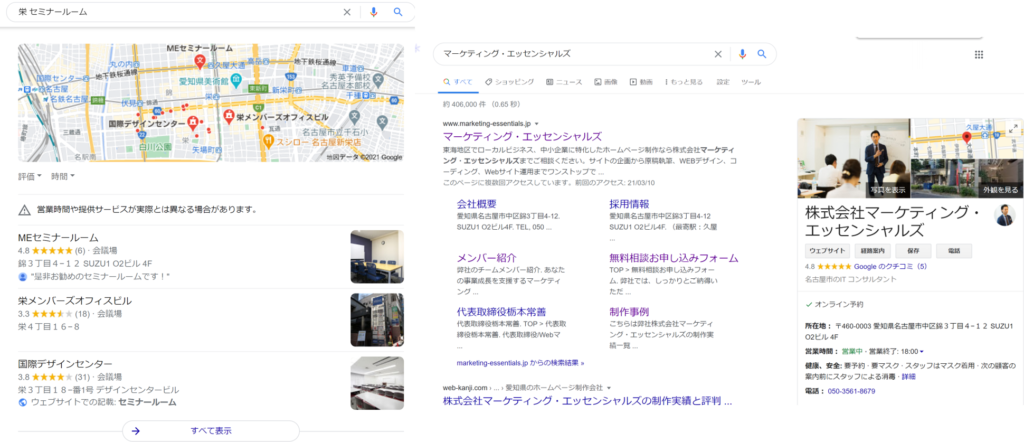The height and width of the screenshot is (442, 1024).
Task: Focus the マーケティング・エッセンシャルズ search input
Action: (x=575, y=54)
